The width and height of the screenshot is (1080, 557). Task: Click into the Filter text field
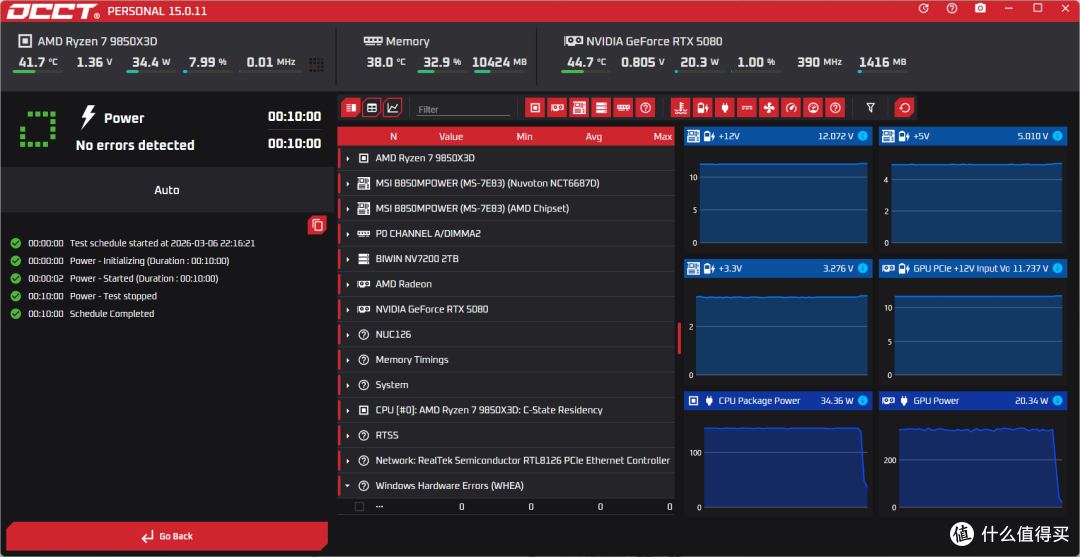point(464,109)
